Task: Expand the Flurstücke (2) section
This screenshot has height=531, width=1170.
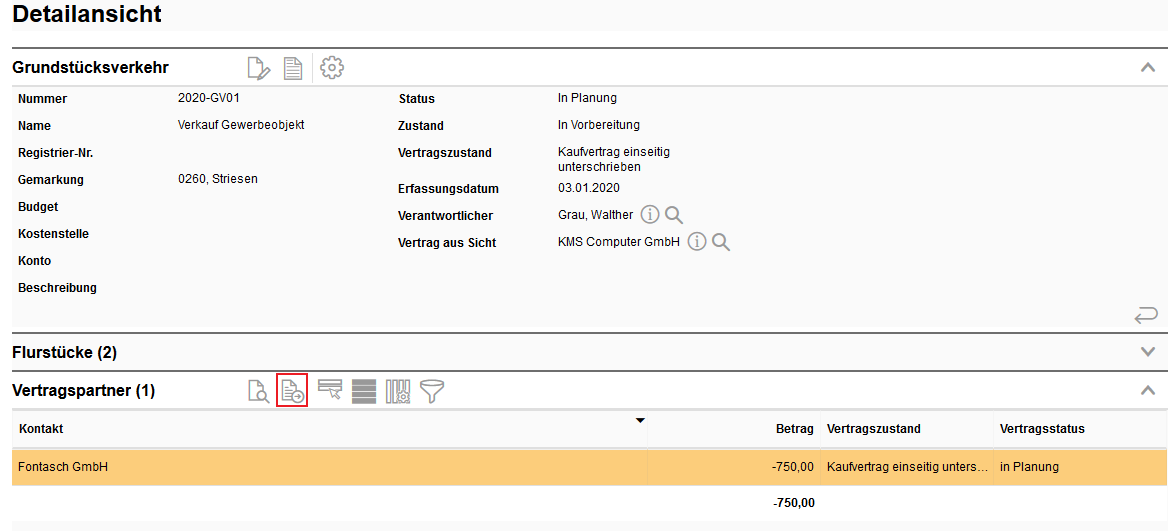Action: tap(1147, 352)
